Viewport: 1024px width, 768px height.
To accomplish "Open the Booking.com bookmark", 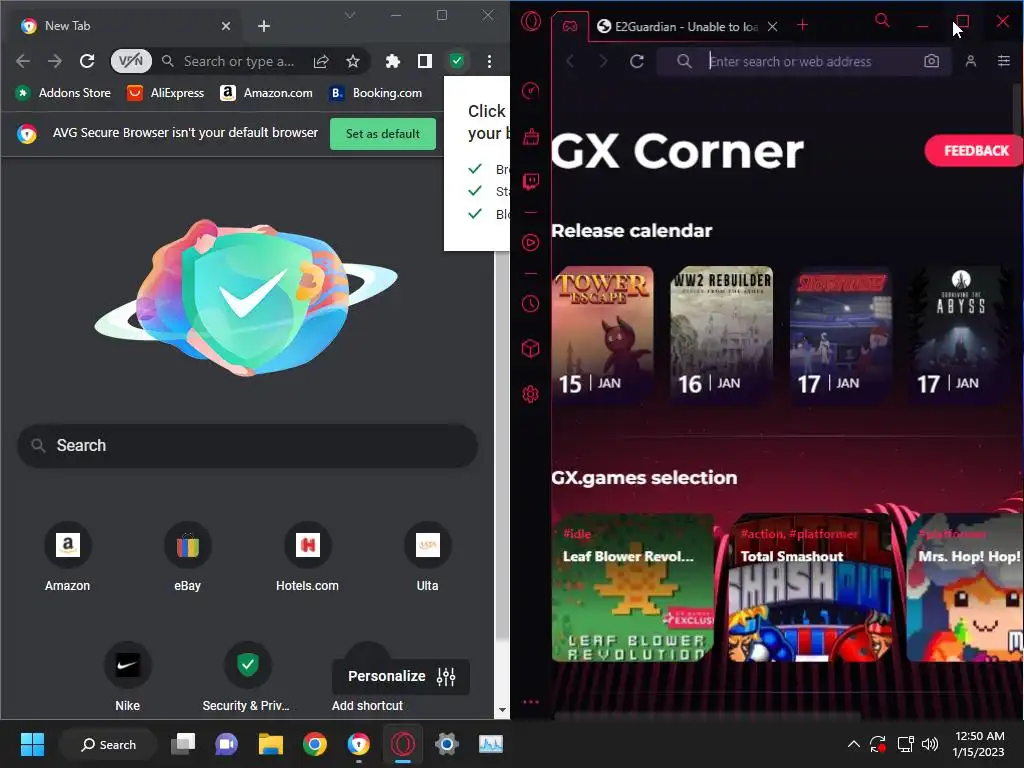I will coord(376,93).
